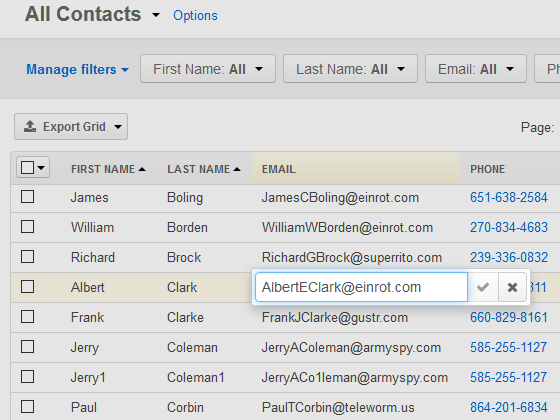This screenshot has width=560, height=420.
Task: Expand Manage filters menu
Action: tap(78, 69)
